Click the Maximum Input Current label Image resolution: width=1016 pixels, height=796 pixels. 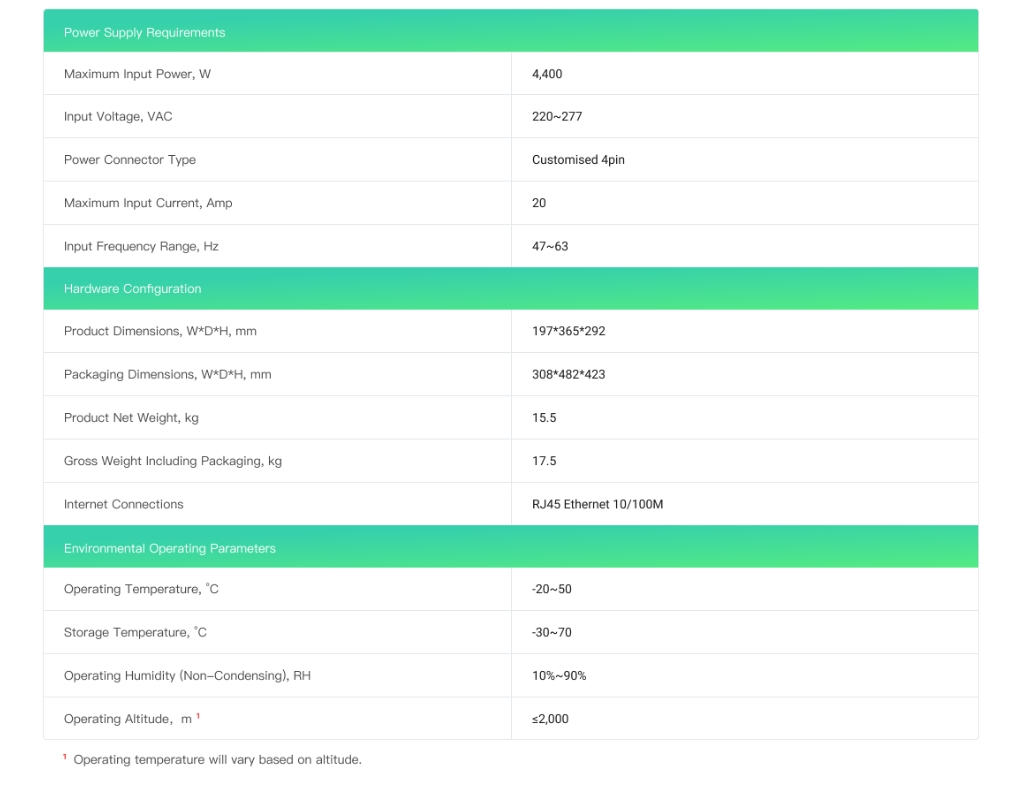148,203
